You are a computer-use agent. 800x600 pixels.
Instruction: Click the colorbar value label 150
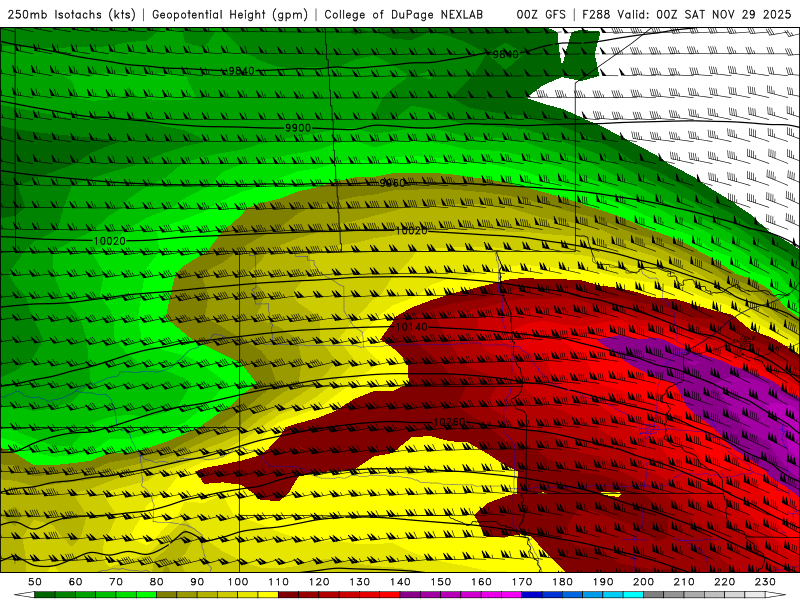(441, 582)
